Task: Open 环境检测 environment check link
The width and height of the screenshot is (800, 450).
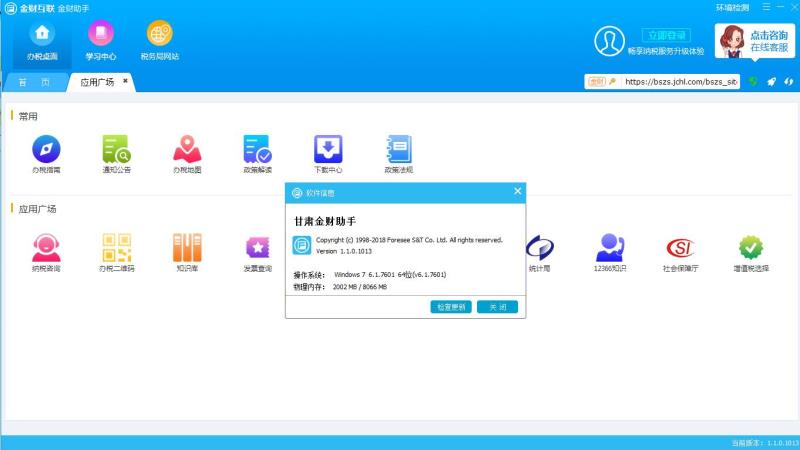Action: click(733, 8)
